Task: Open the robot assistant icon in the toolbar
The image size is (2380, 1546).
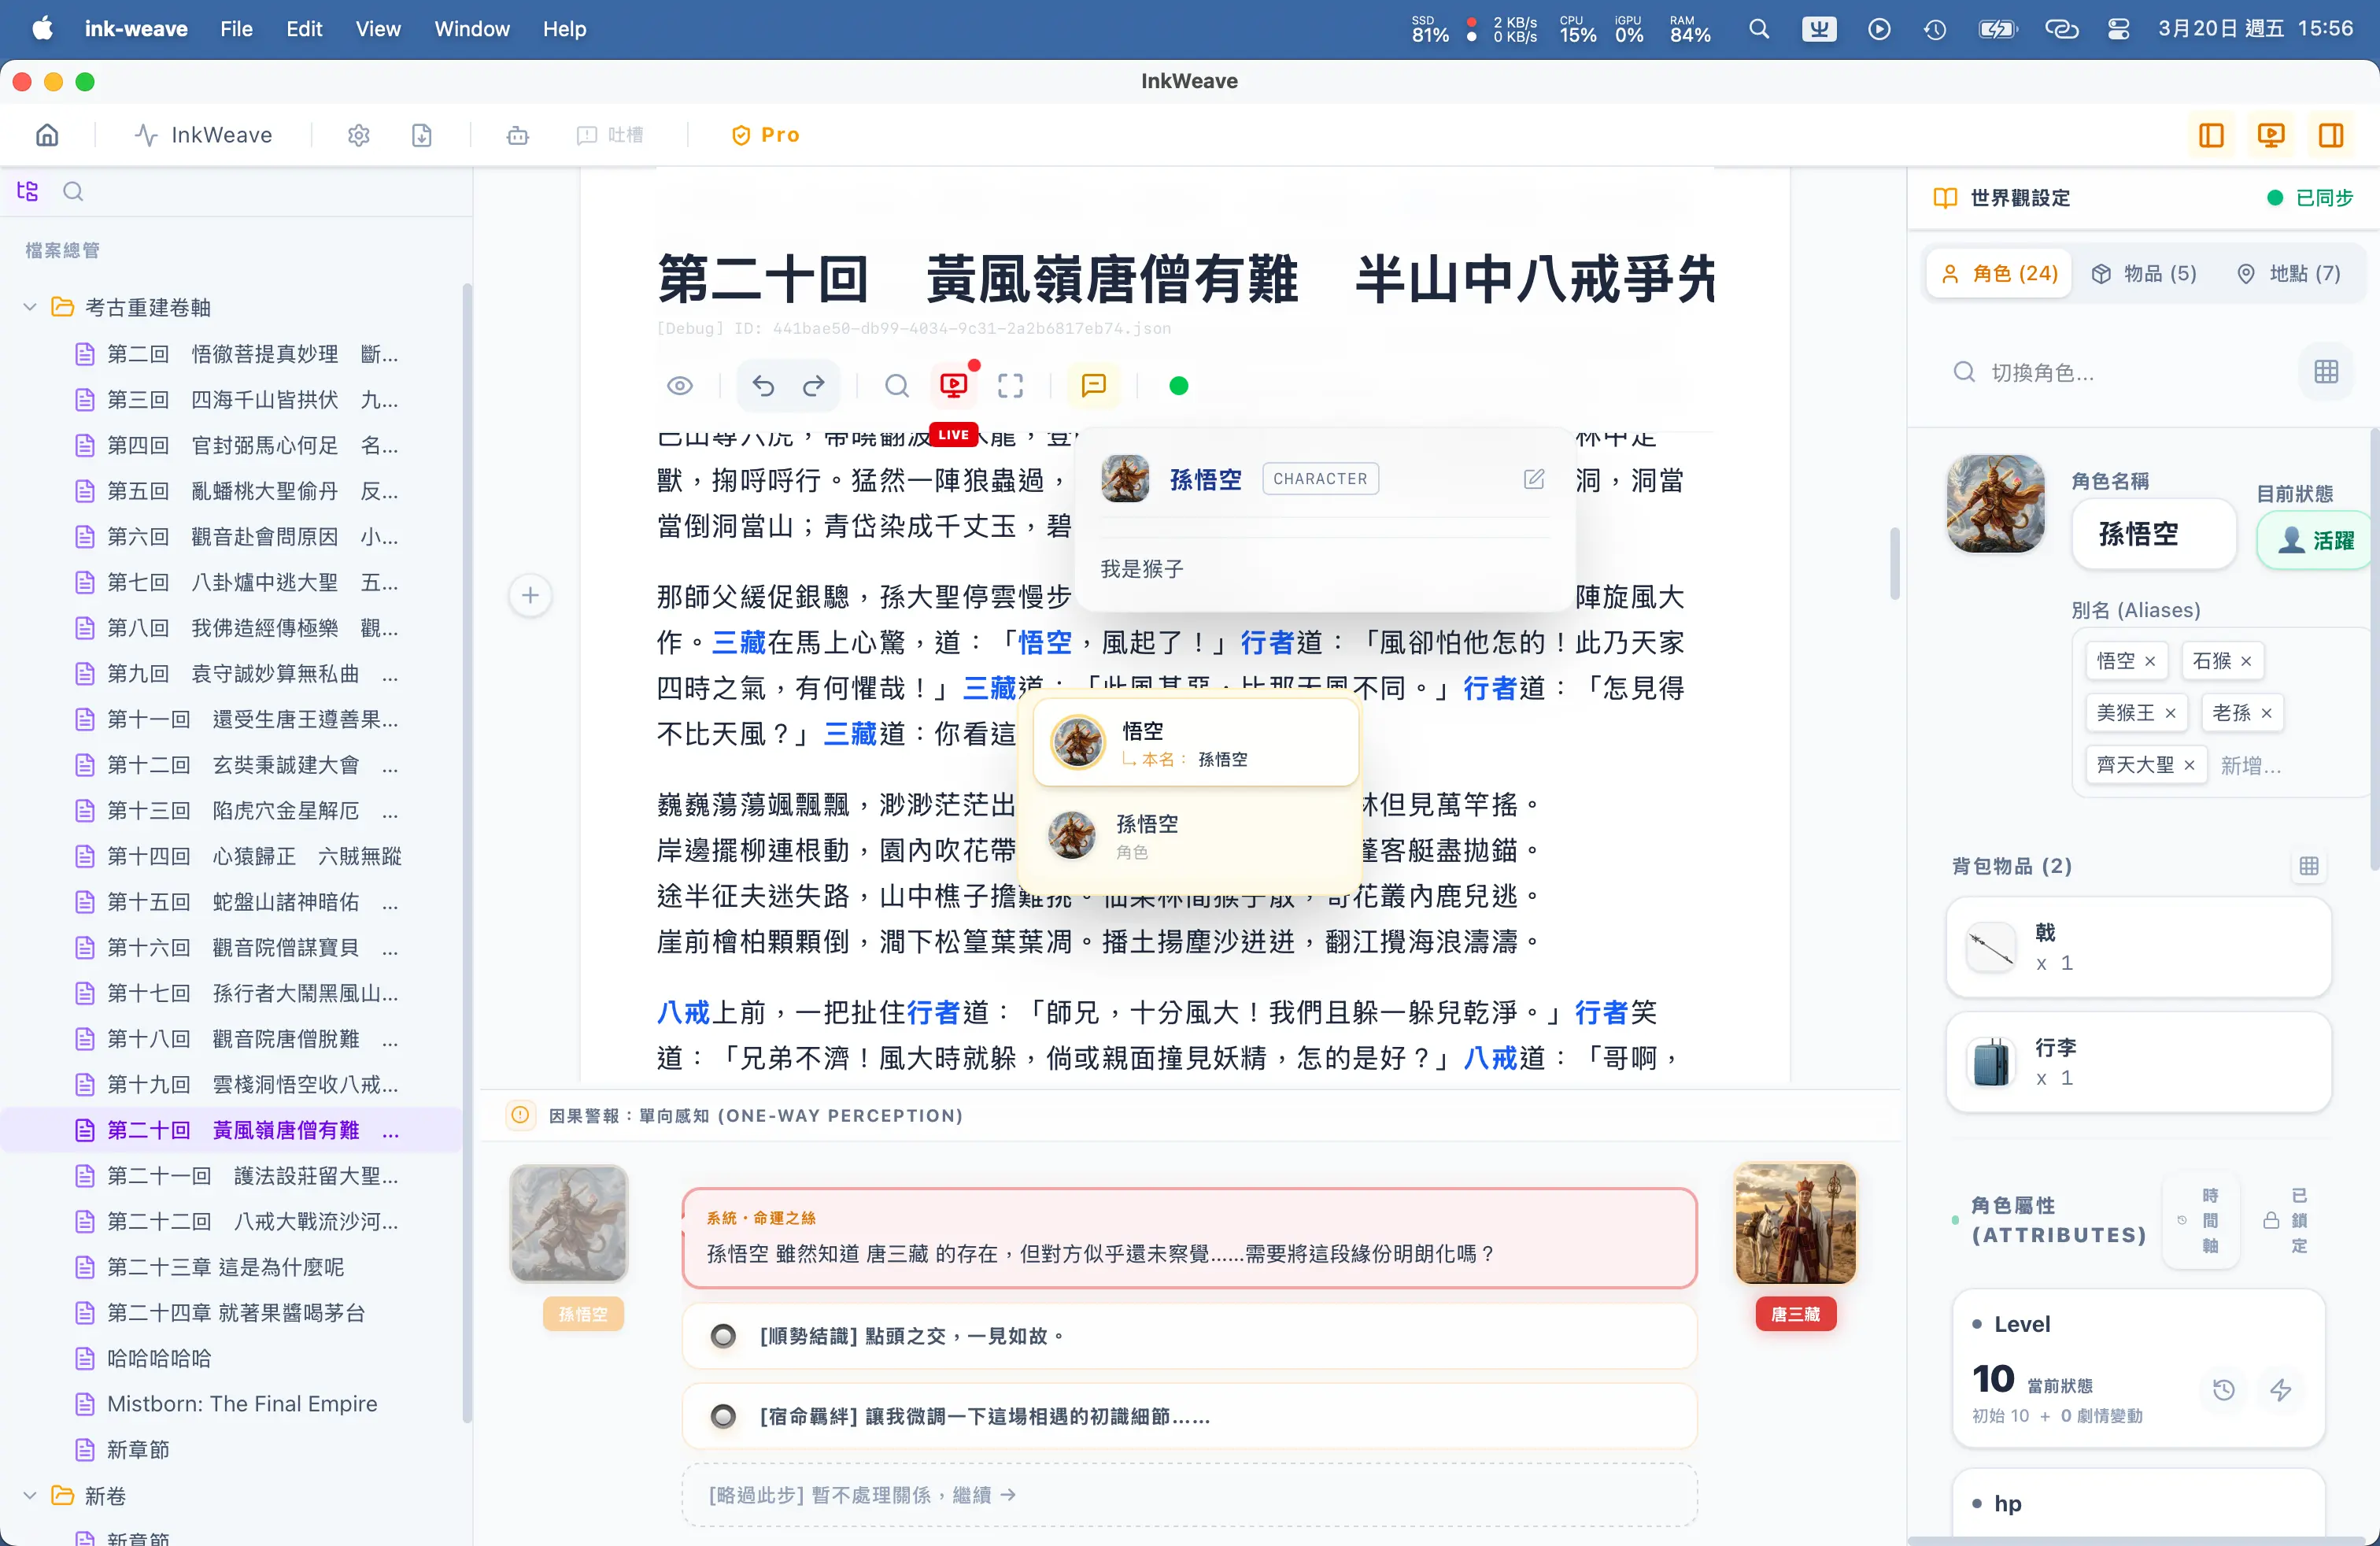Action: coord(517,135)
